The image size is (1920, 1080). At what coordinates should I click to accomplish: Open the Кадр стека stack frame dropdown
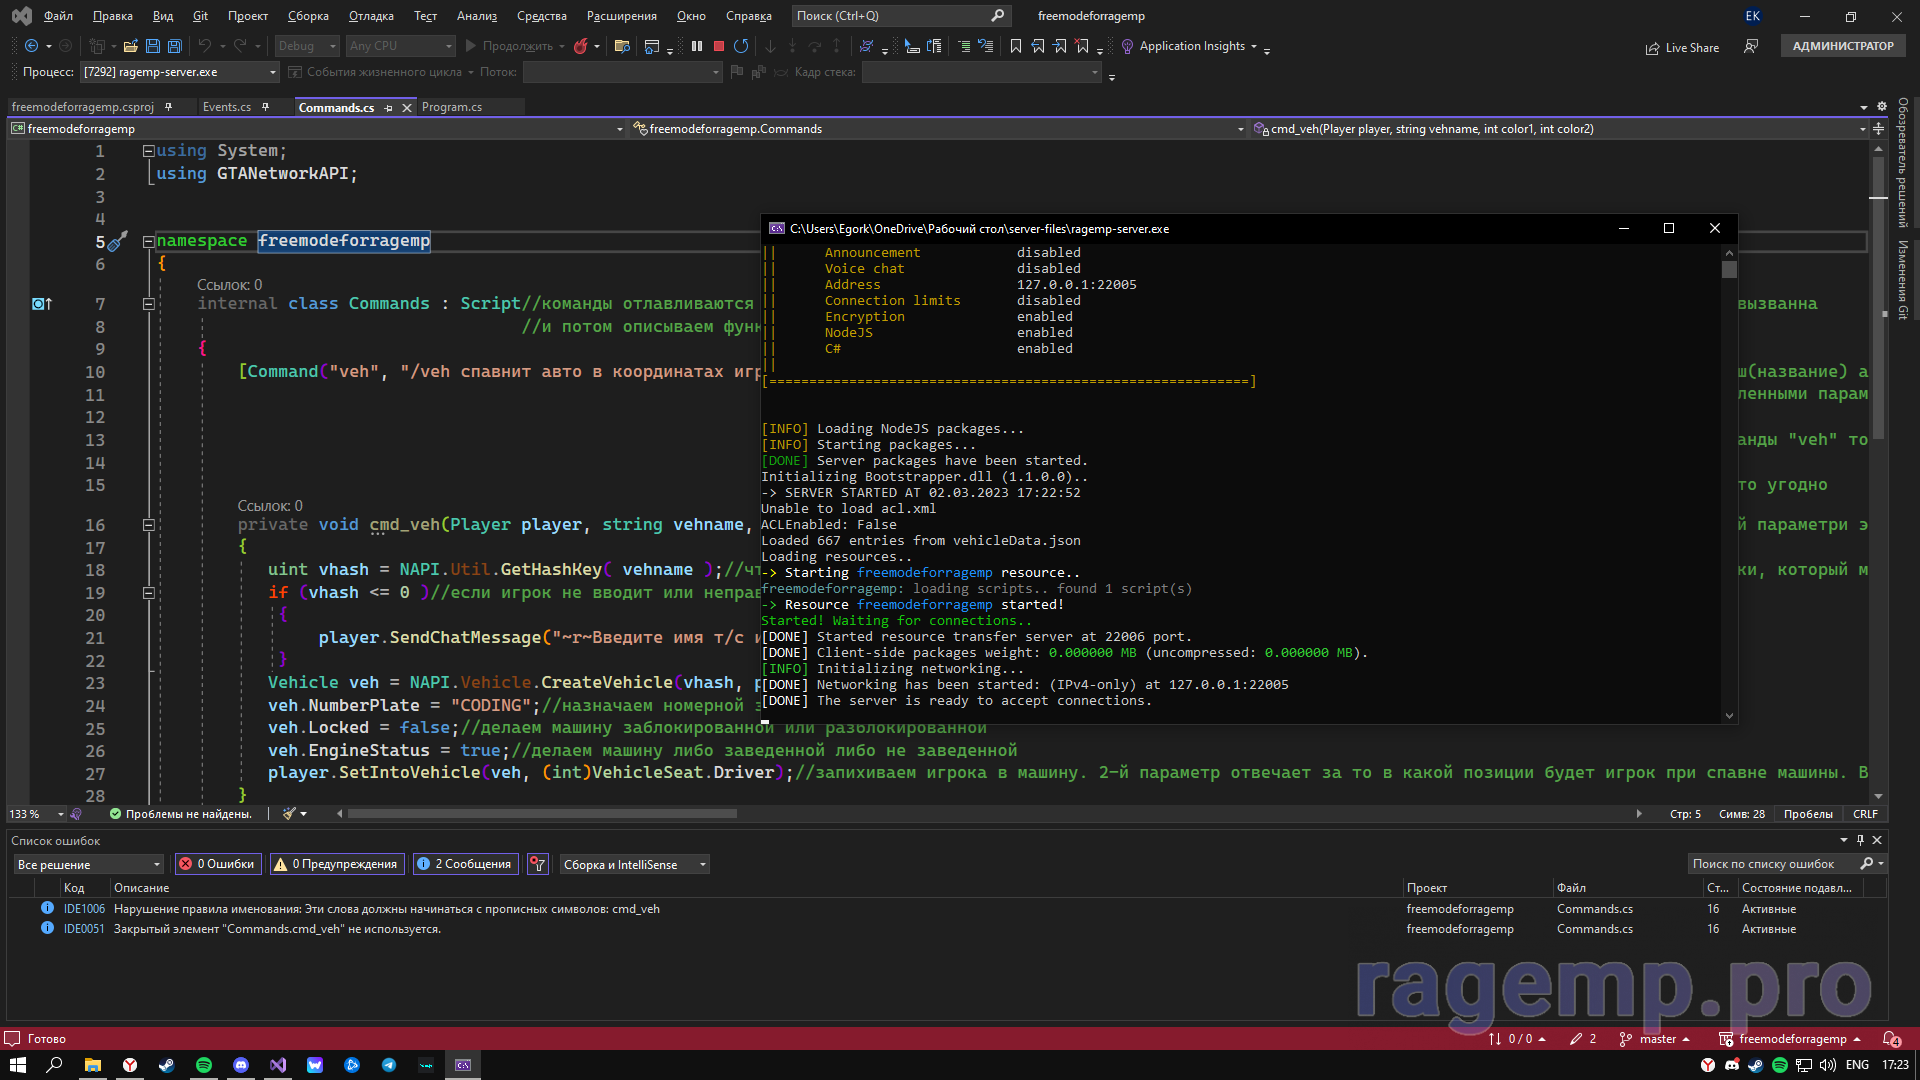coord(980,72)
